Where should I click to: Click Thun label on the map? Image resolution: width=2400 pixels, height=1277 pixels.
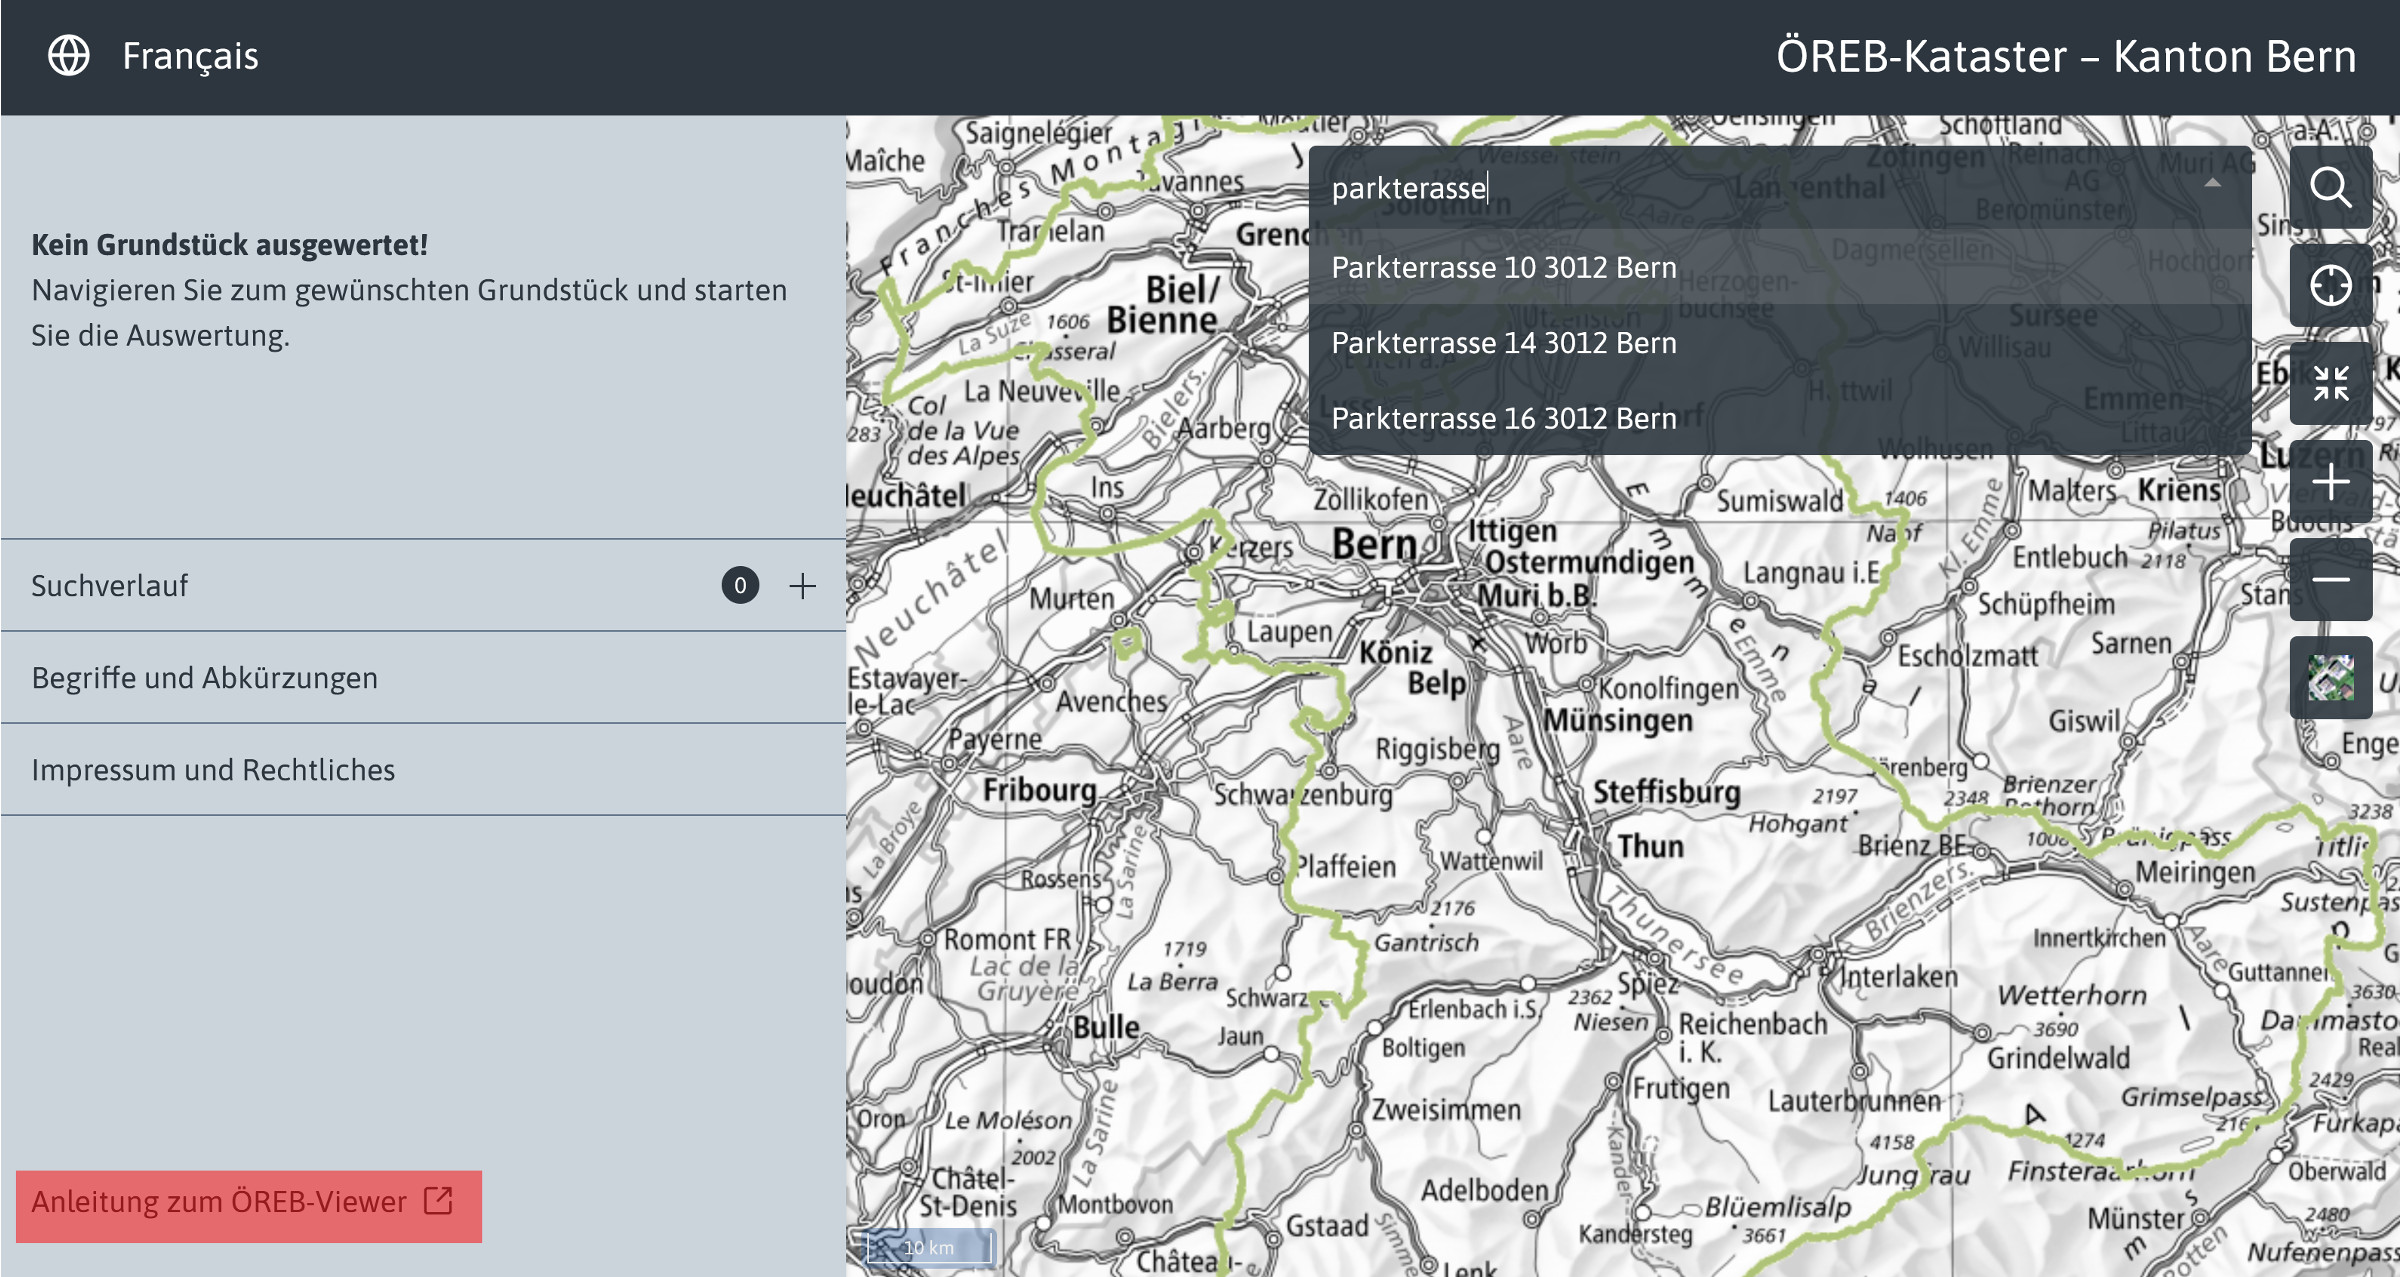(x=1651, y=846)
